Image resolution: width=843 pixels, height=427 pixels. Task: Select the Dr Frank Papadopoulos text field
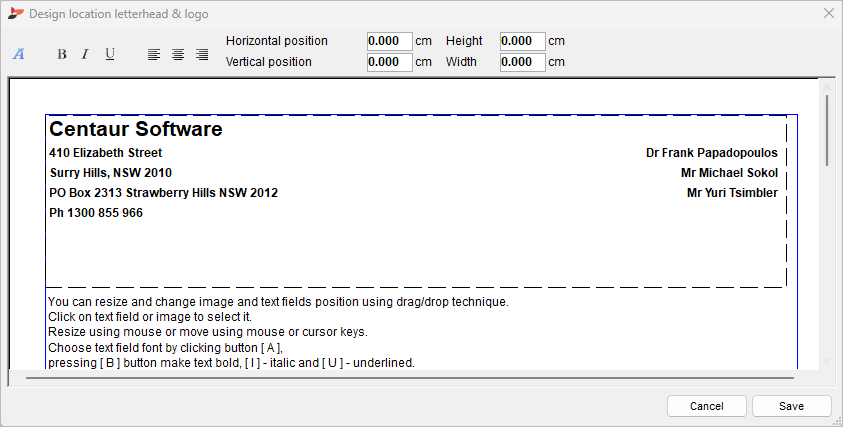(712, 153)
